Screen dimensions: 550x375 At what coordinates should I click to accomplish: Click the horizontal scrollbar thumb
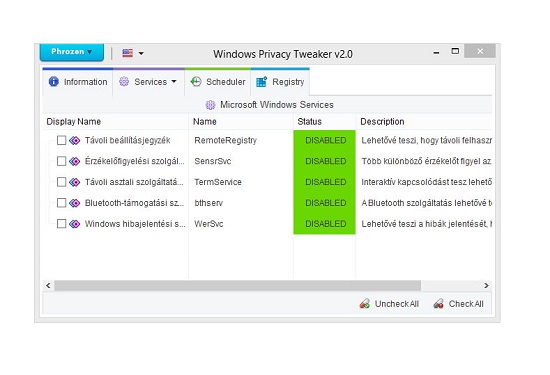point(237,286)
